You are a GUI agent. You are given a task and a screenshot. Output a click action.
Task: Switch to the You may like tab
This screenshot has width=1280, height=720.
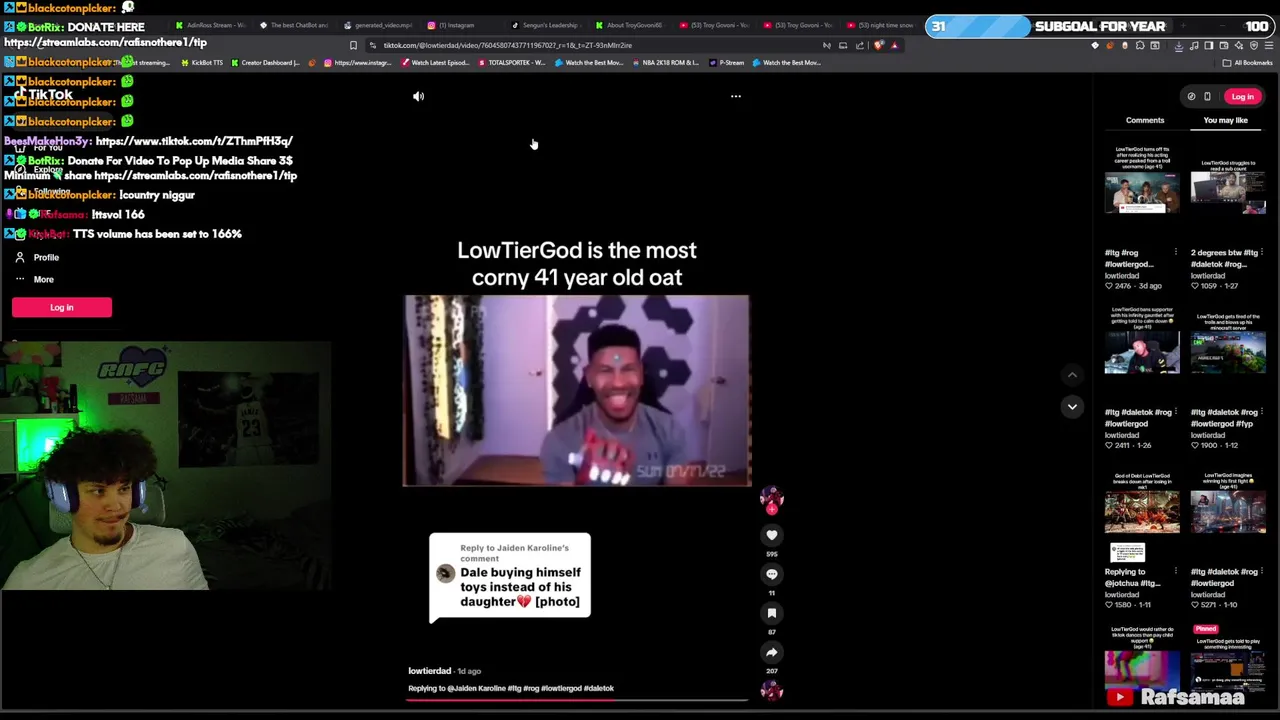pos(1225,120)
